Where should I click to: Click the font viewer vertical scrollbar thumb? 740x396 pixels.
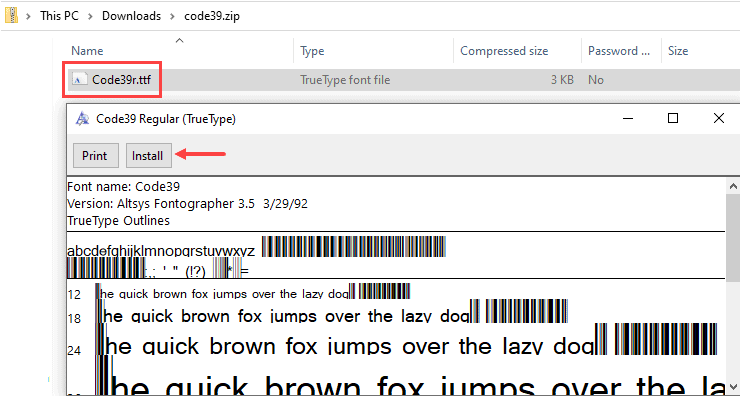733,239
